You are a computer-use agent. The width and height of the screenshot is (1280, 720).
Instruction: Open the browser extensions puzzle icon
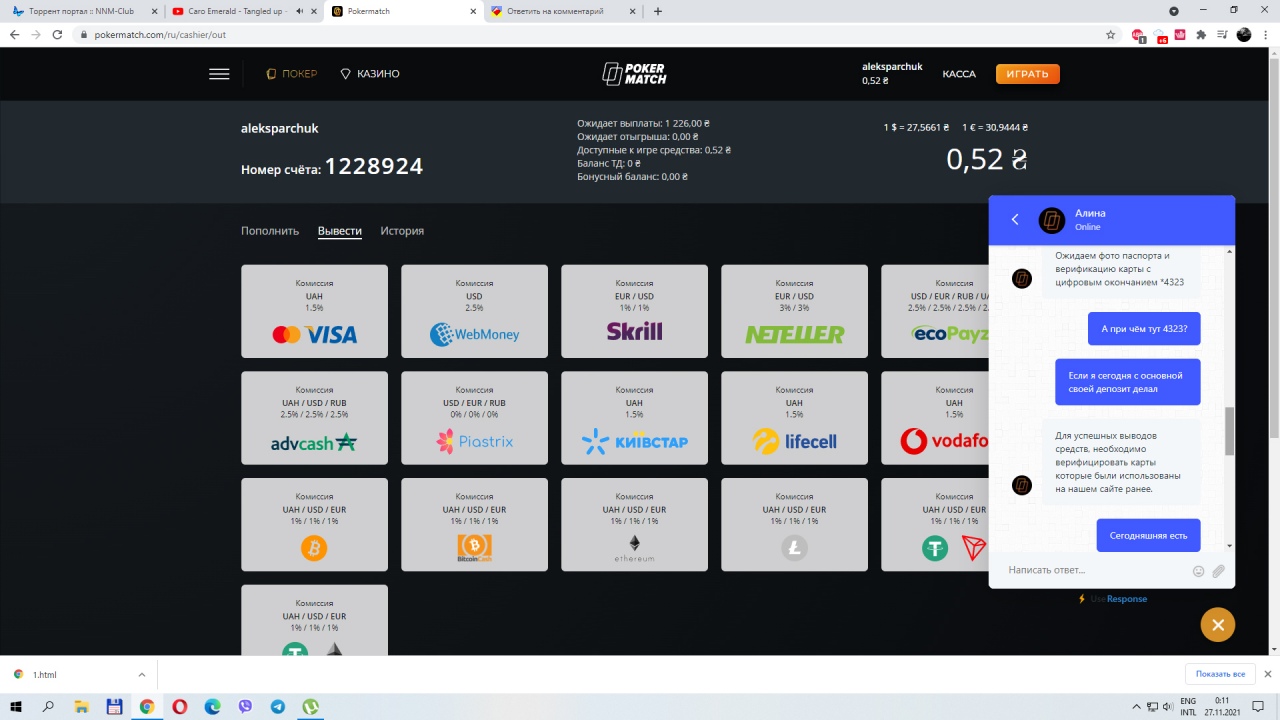(x=1201, y=34)
